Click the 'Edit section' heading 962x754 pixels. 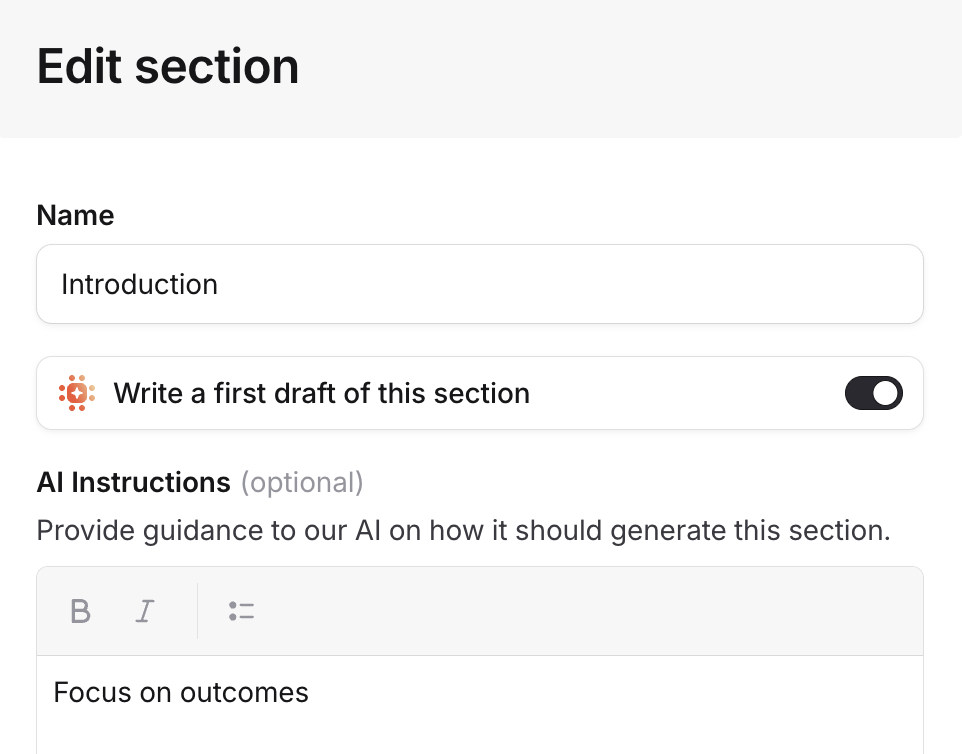(167, 66)
